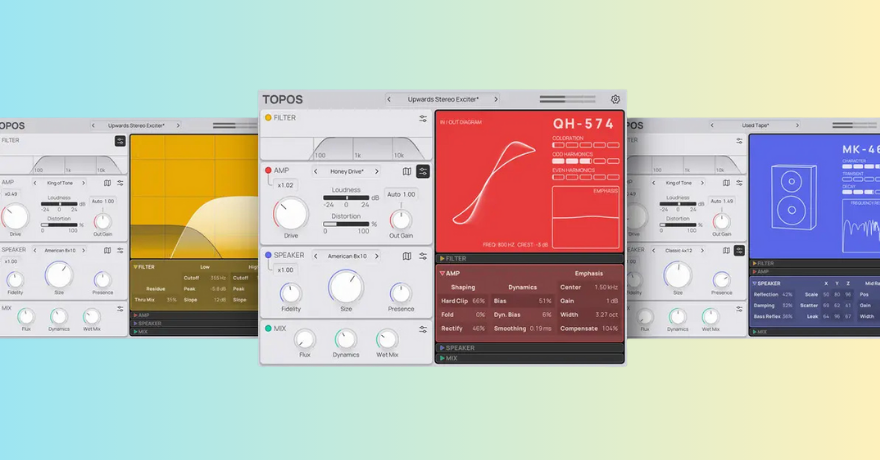Click x1.02 amp multiplier field in center window
Viewport: 880px width, 460px height.
click(x=285, y=185)
